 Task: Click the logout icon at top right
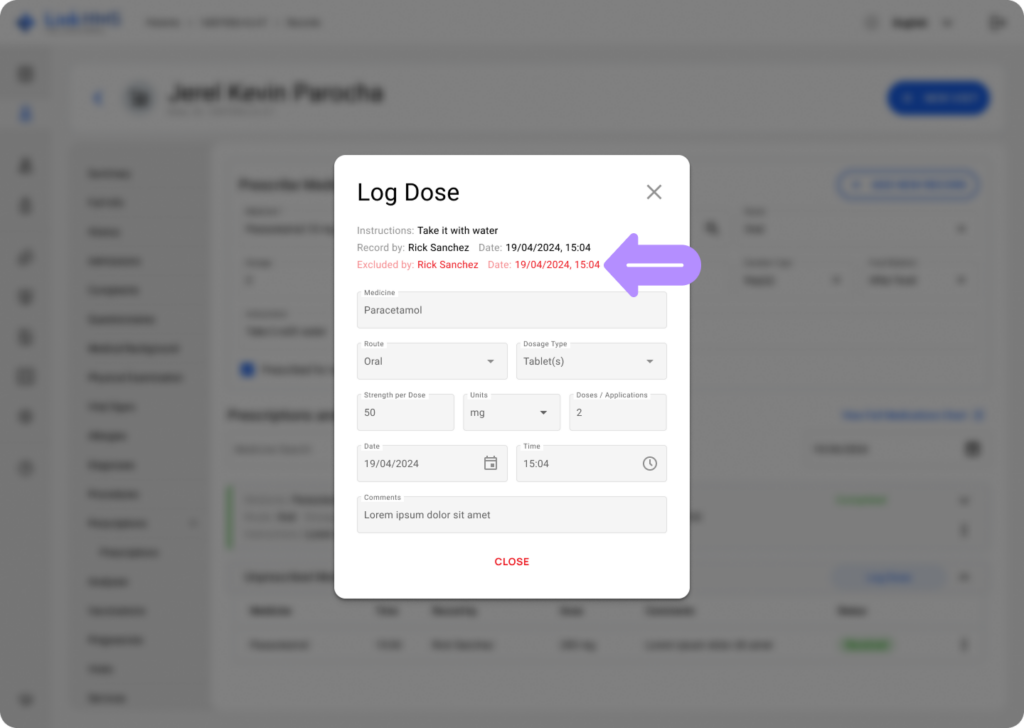[x=996, y=22]
